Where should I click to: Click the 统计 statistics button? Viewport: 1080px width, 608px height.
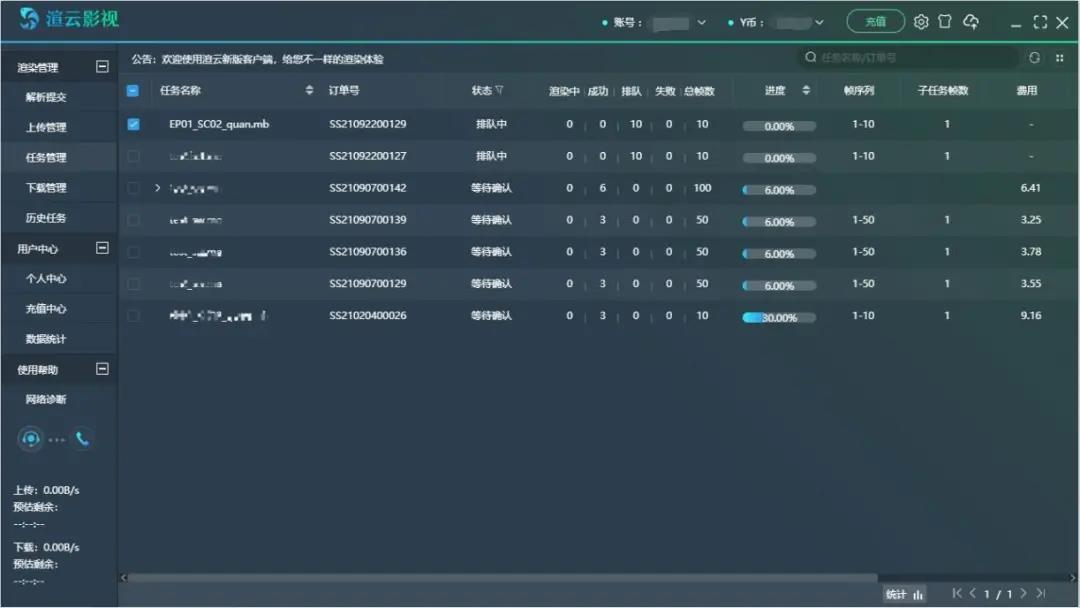pyautogui.click(x=903, y=594)
